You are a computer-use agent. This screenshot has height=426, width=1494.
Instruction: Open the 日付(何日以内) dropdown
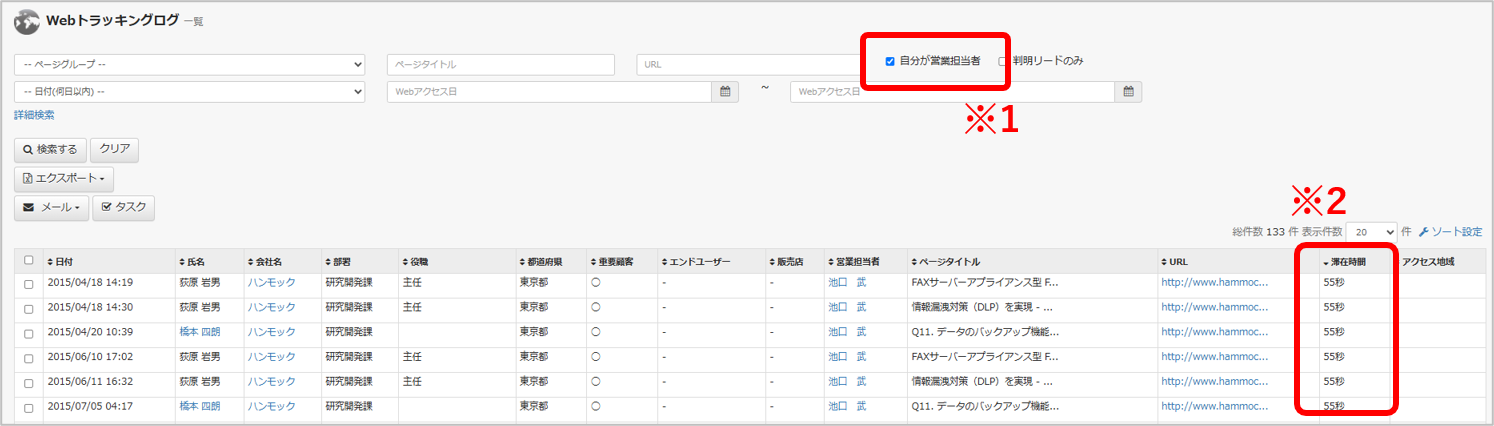(x=190, y=92)
